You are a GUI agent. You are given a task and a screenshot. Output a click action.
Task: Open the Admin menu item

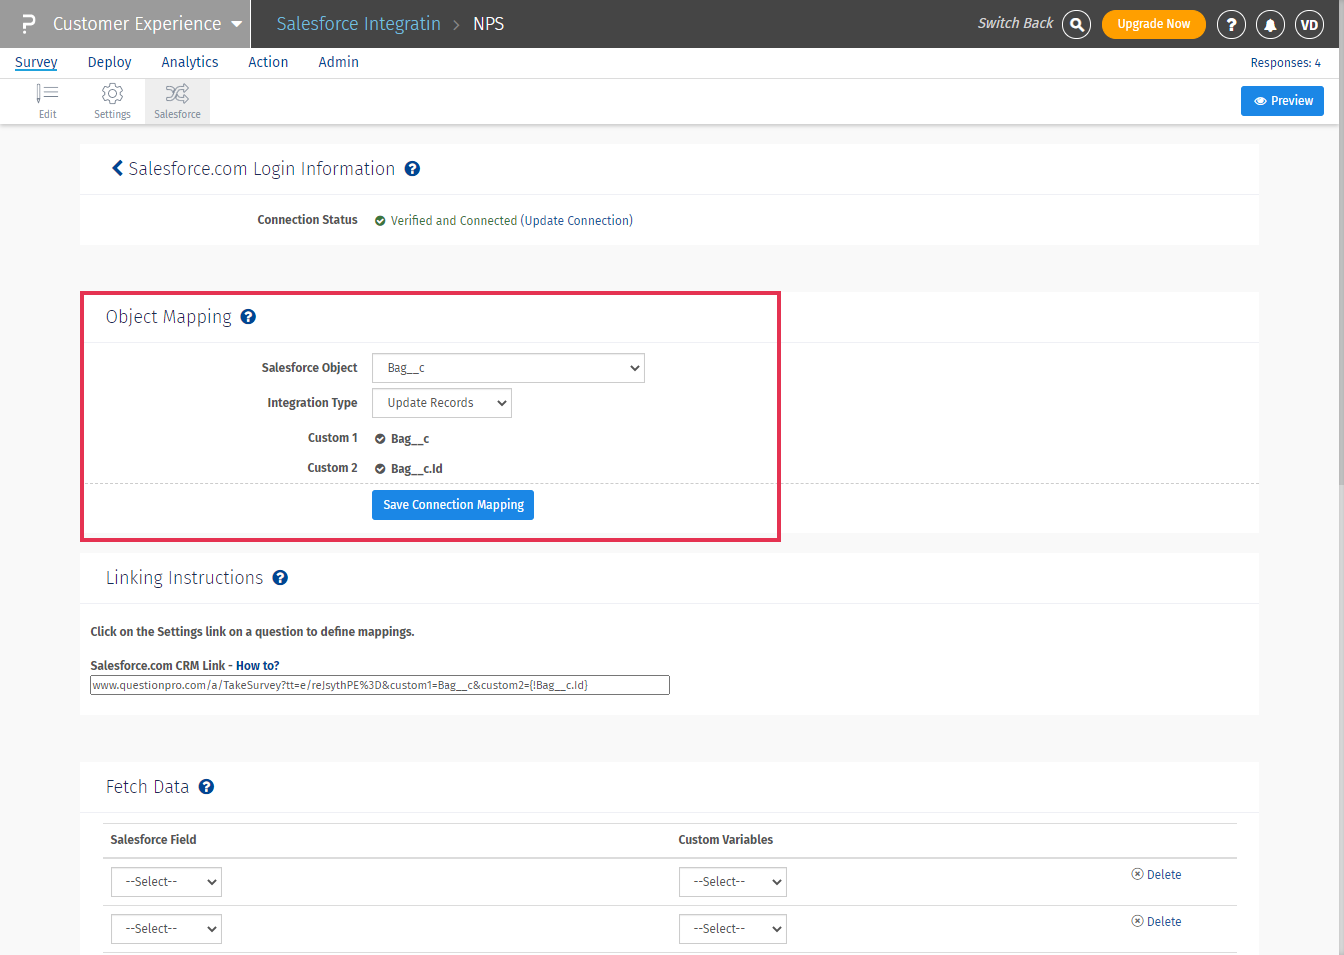coord(338,61)
